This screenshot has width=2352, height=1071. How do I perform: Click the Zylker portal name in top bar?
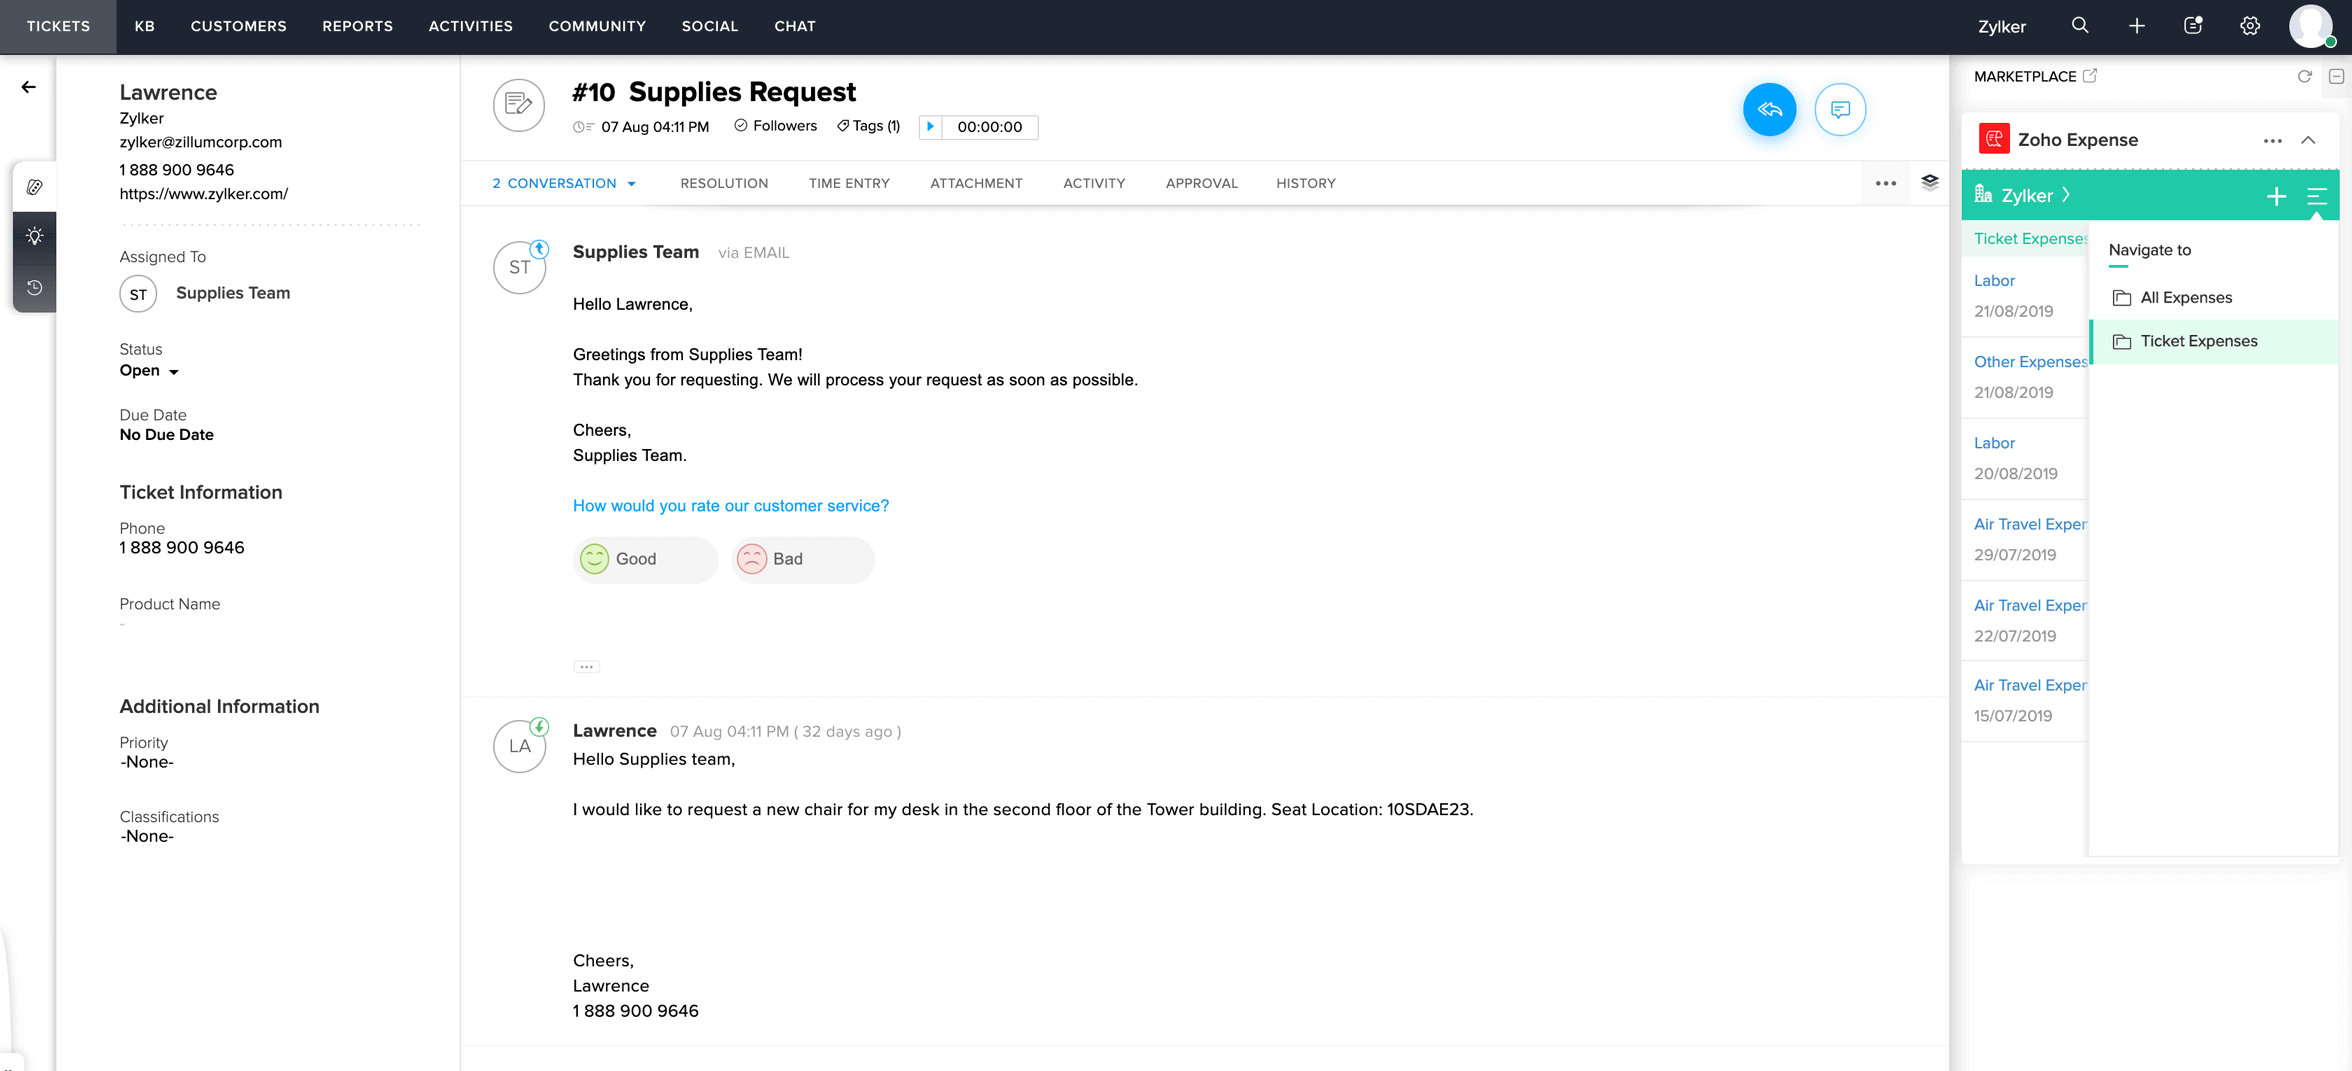[x=2002, y=27]
